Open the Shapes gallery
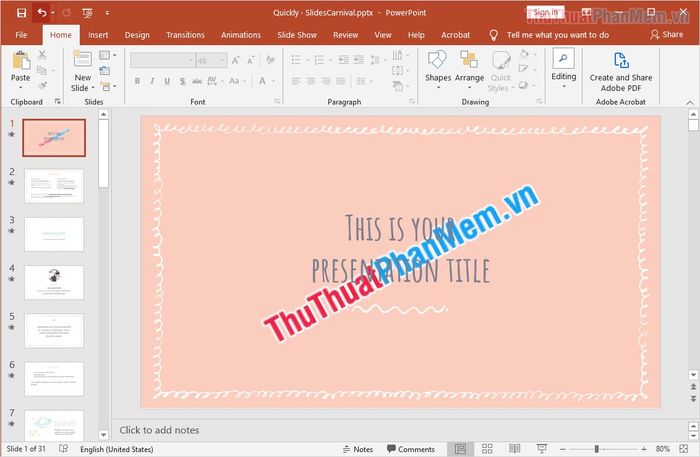Screen dimensions: 700x457 click(438, 69)
